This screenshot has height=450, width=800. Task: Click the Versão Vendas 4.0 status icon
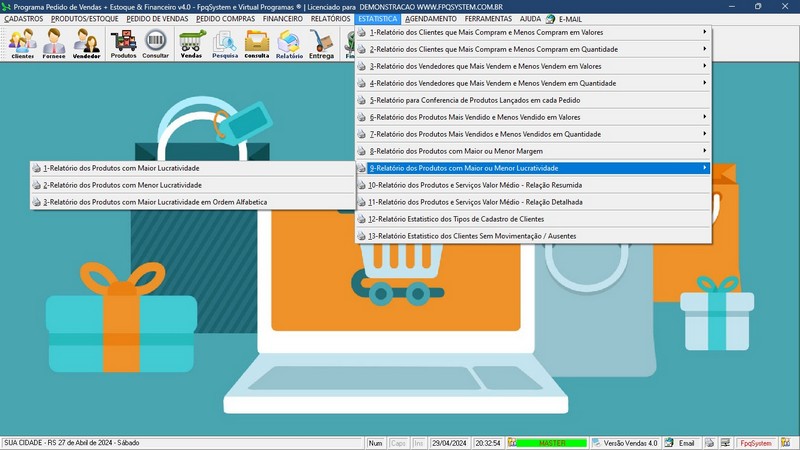(596, 443)
